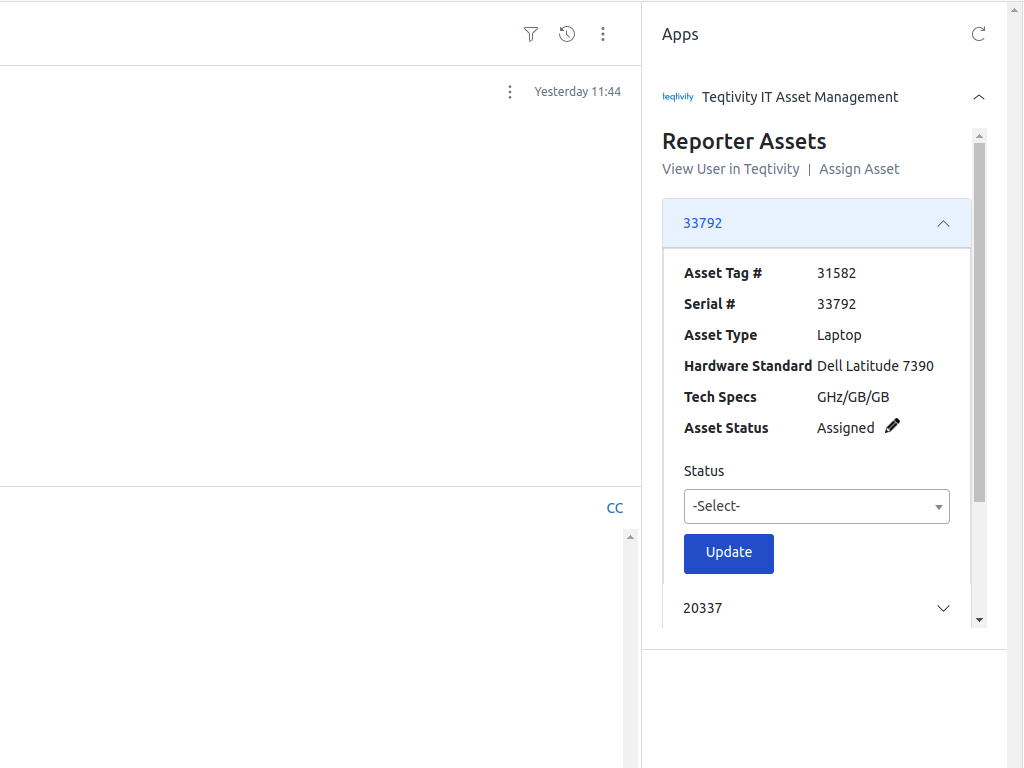Edit Asset Status using the pencil icon

click(x=891, y=426)
